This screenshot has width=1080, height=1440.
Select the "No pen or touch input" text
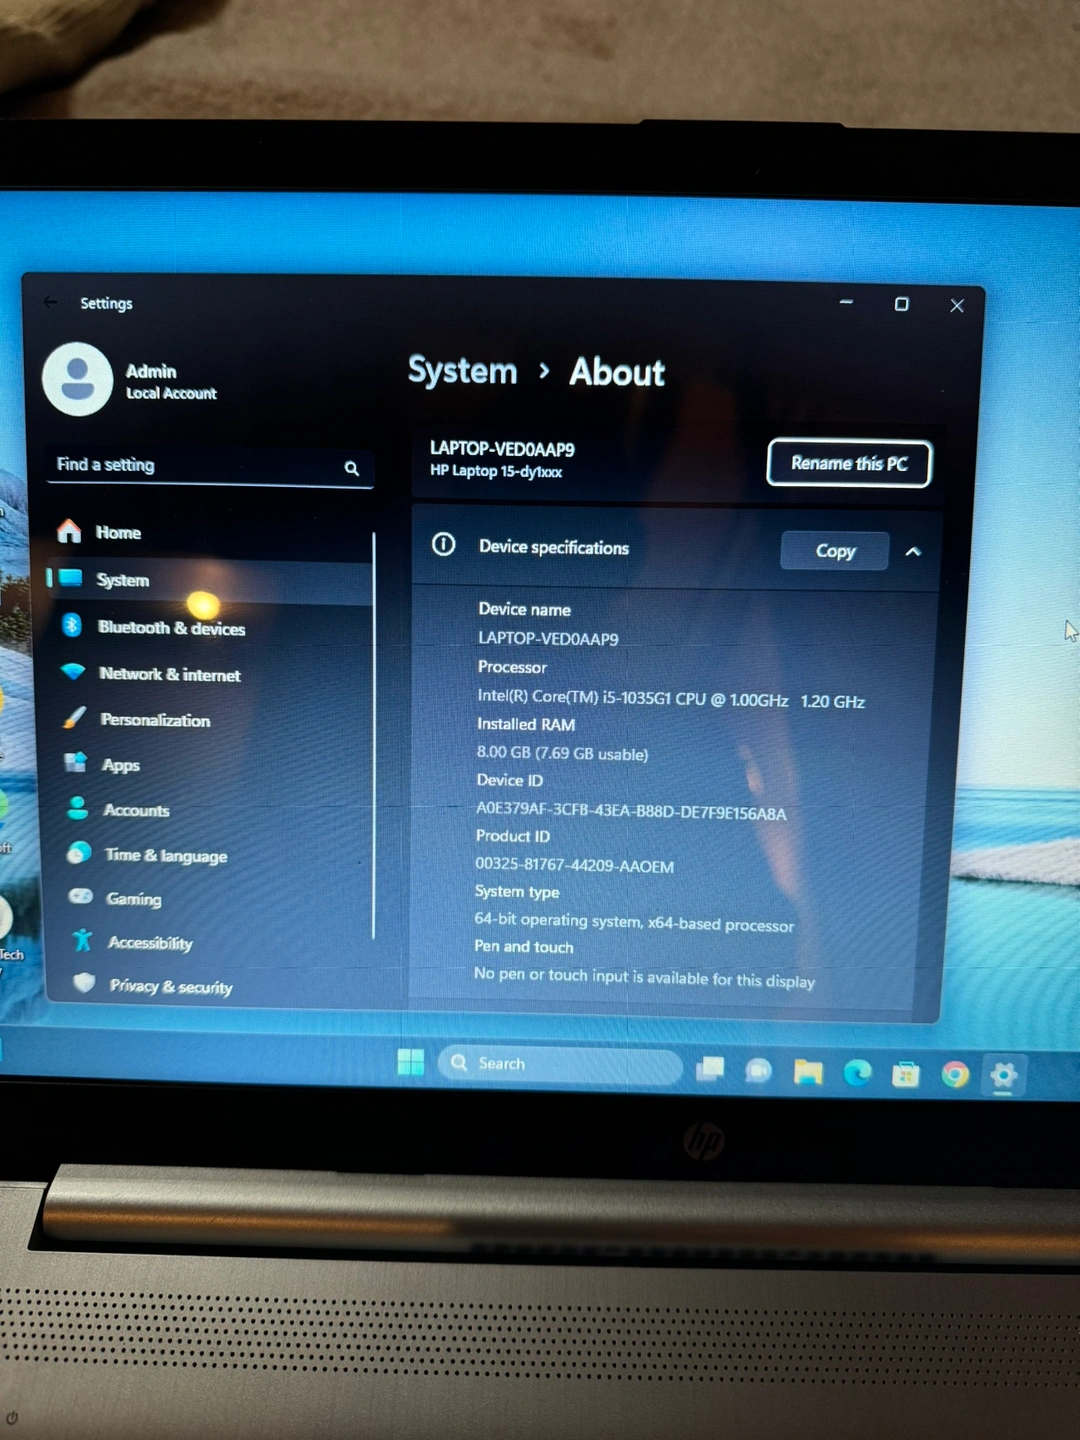(644, 978)
